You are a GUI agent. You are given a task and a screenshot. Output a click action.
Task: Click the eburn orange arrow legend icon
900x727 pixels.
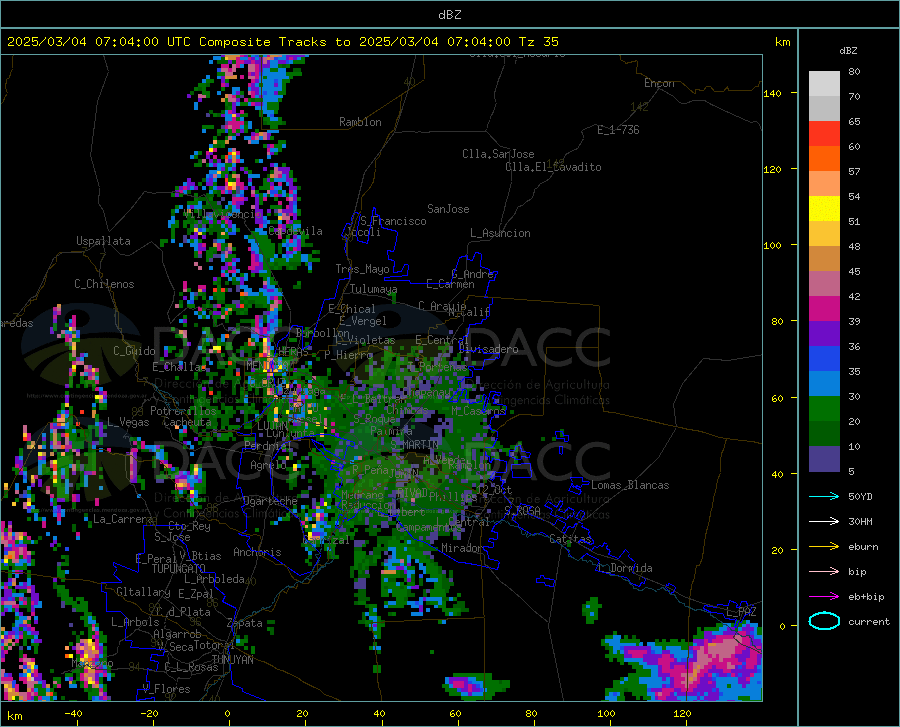pos(824,547)
